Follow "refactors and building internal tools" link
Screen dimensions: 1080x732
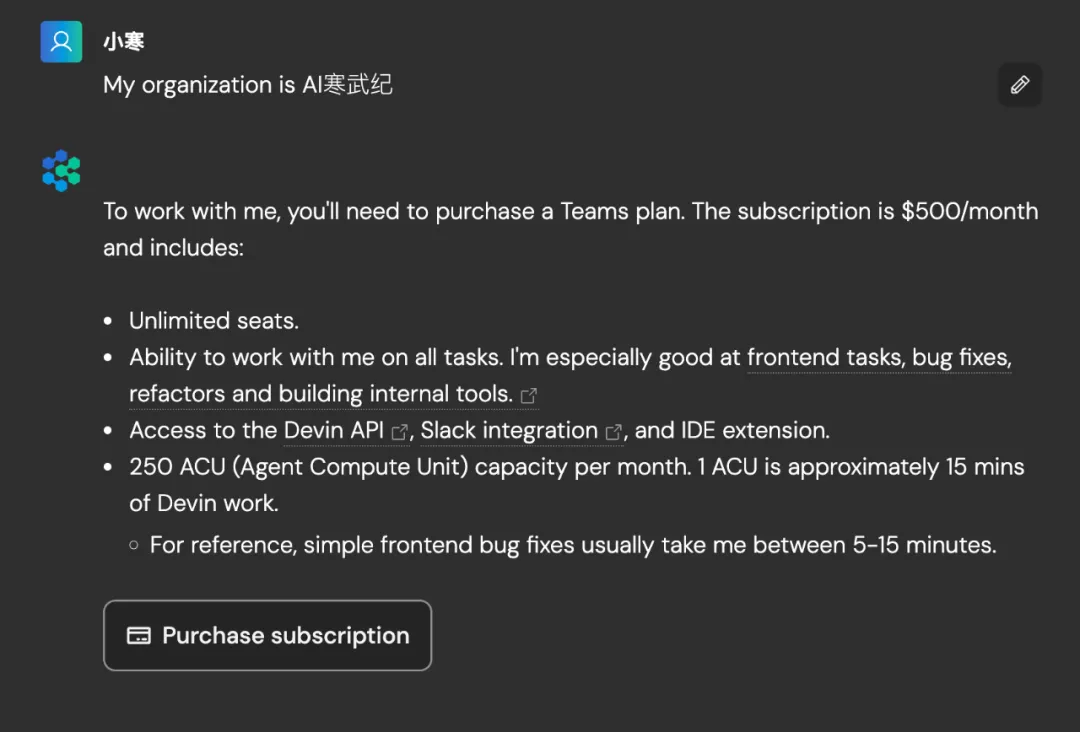[x=321, y=394]
